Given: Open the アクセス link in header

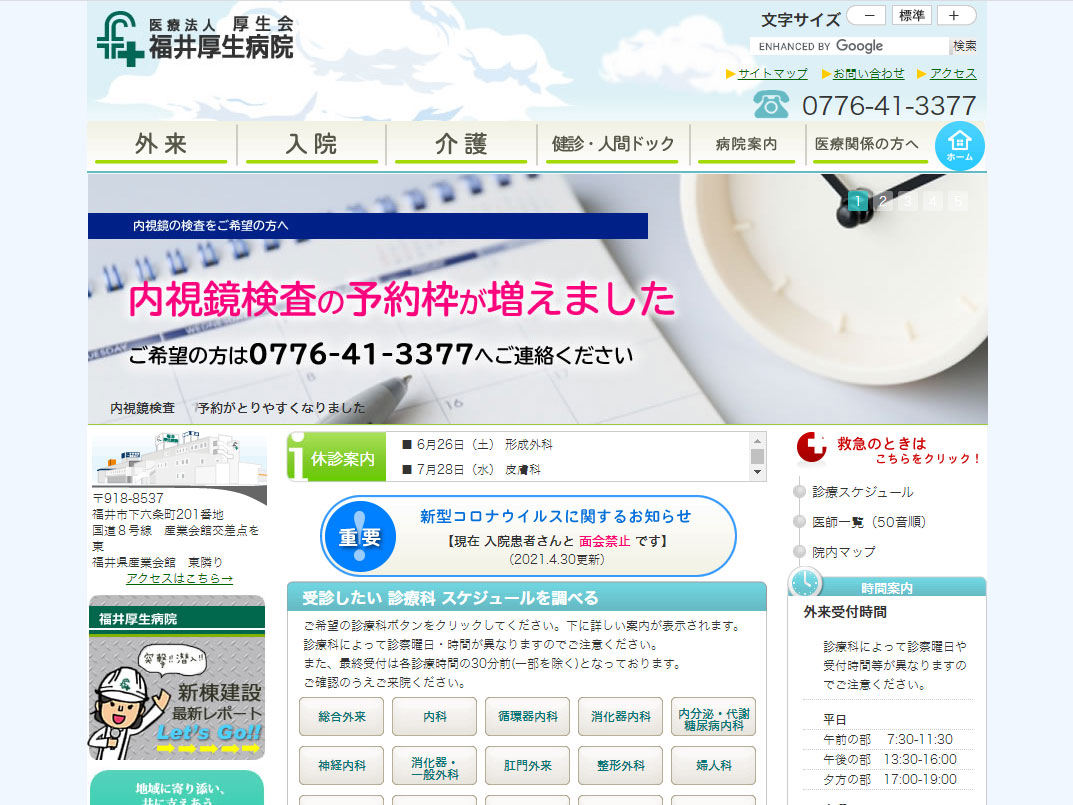Looking at the screenshot, I should [953, 73].
